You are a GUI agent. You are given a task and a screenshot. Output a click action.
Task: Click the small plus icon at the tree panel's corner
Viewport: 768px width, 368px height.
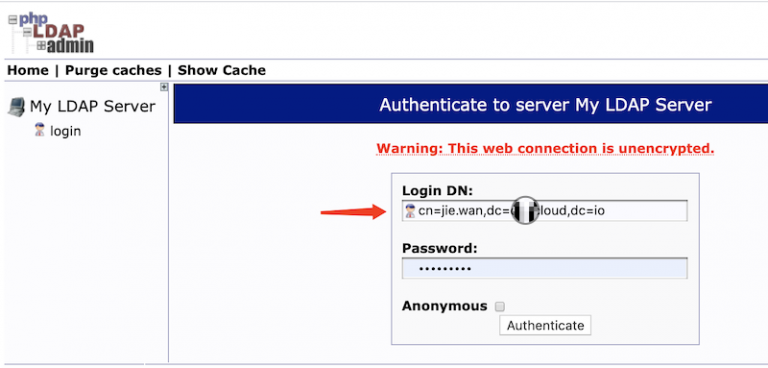pos(164,87)
